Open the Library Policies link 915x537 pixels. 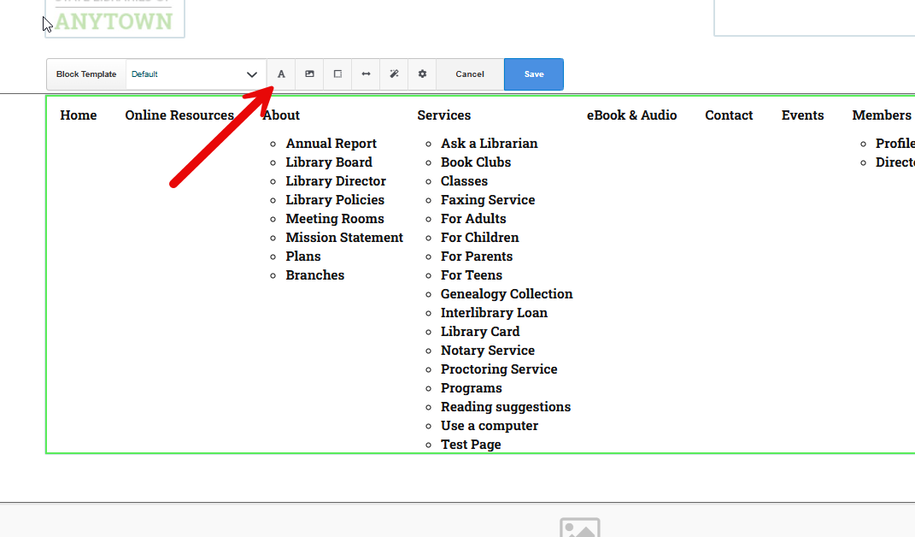(x=335, y=200)
